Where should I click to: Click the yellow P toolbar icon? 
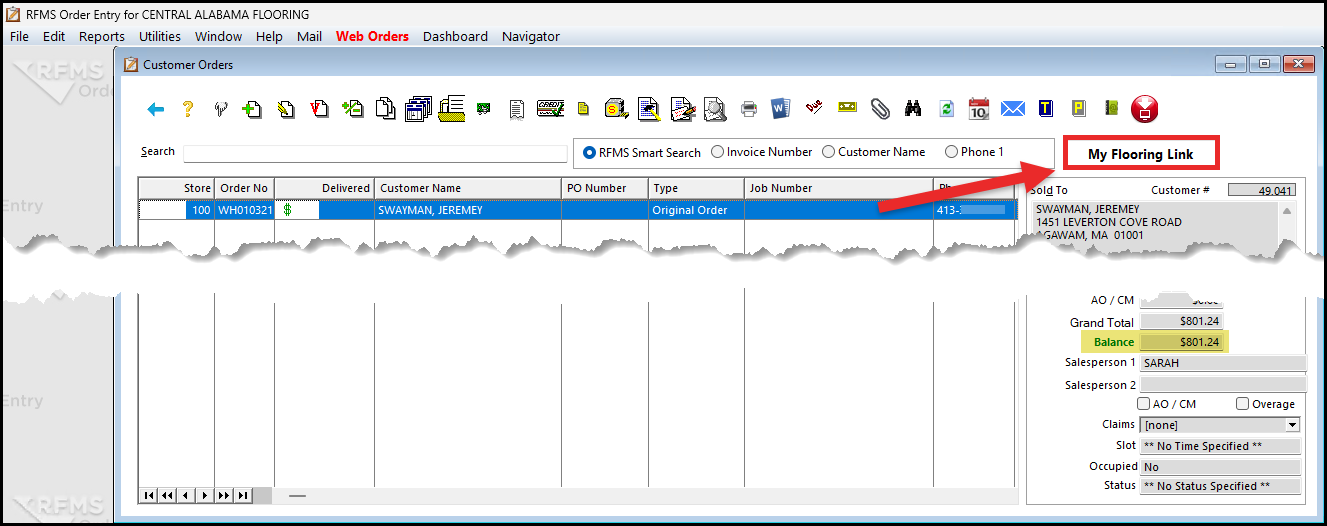pos(1079,109)
